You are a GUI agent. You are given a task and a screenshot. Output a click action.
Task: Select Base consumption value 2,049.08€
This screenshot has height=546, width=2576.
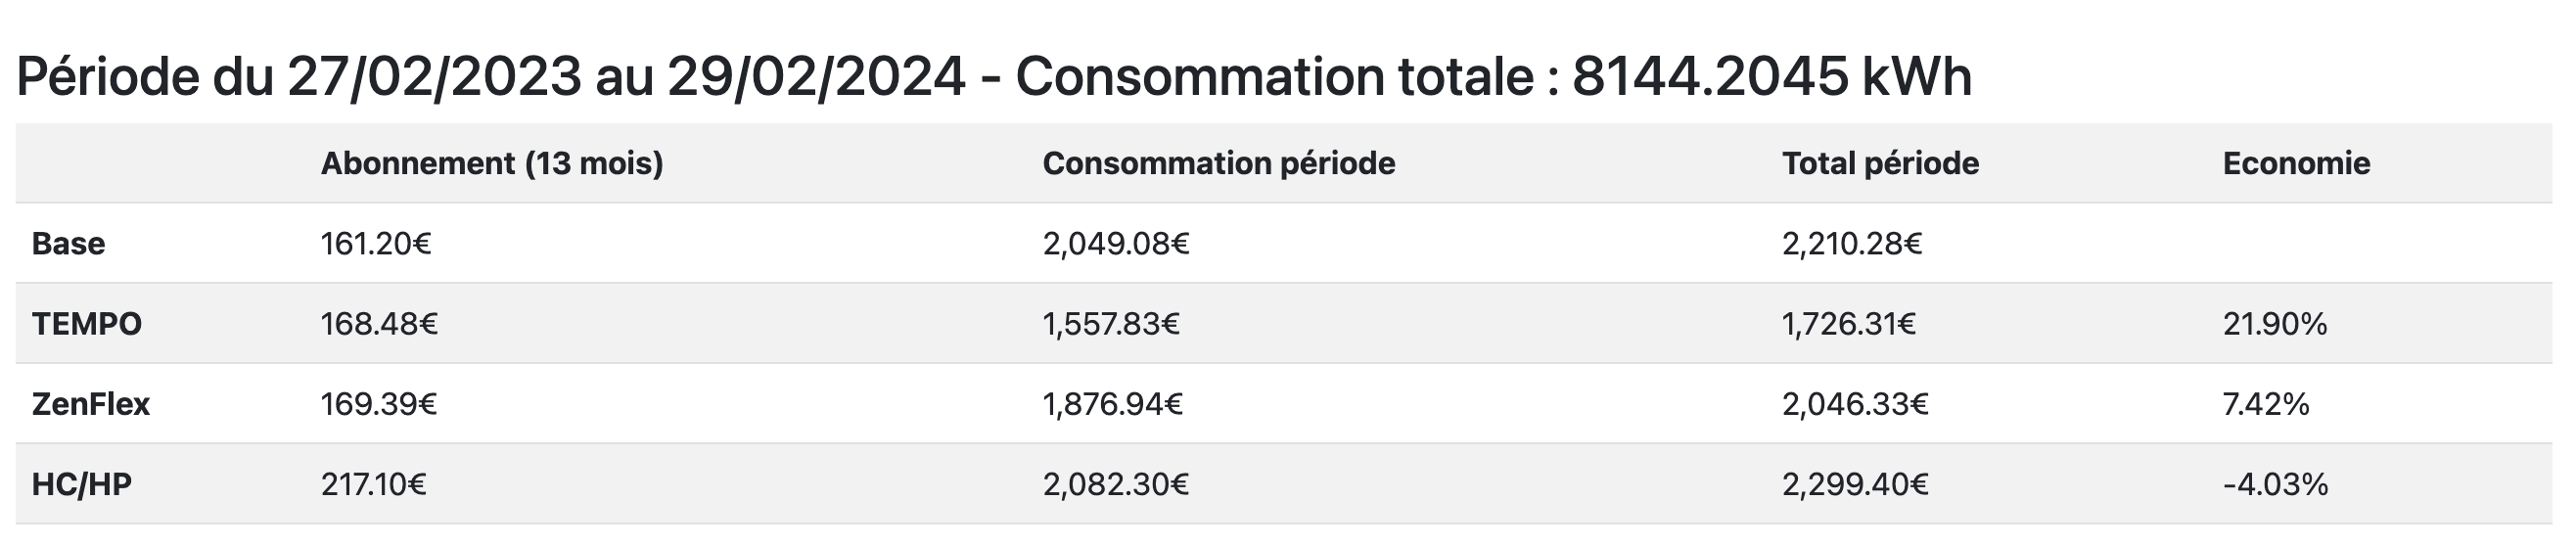(1116, 243)
